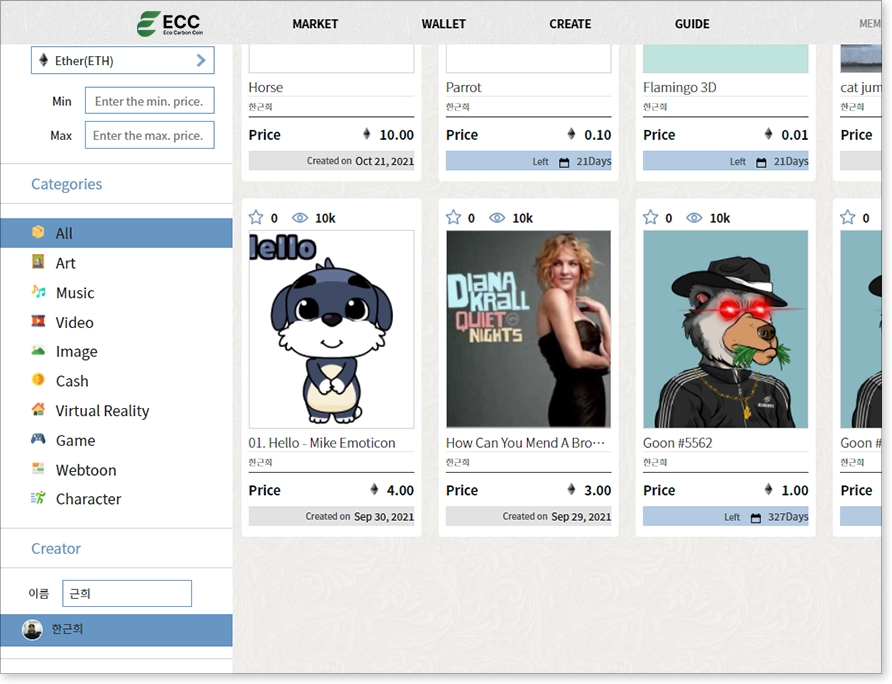
Task: Click the views eye icon on Goon #5562
Action: coord(694,218)
